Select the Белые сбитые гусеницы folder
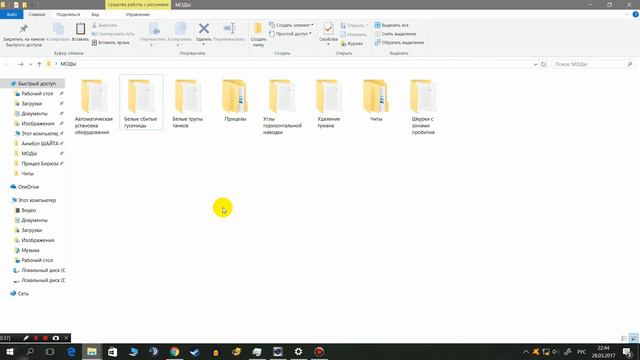Screen dimensions: 640x360 click(141, 102)
